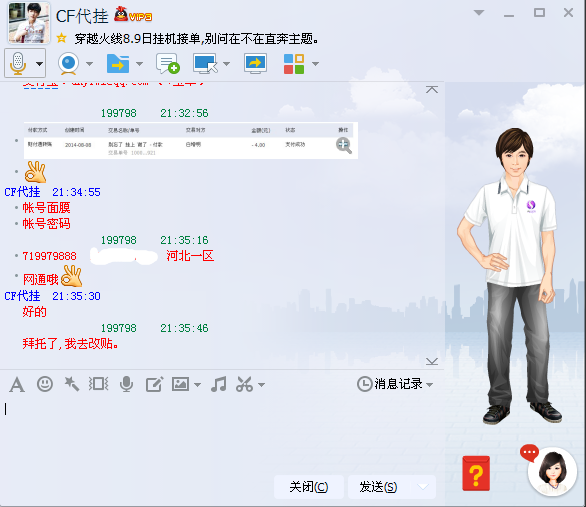The width and height of the screenshot is (586, 507).
Task: Record a voice message microphone icon
Action: click(127, 384)
